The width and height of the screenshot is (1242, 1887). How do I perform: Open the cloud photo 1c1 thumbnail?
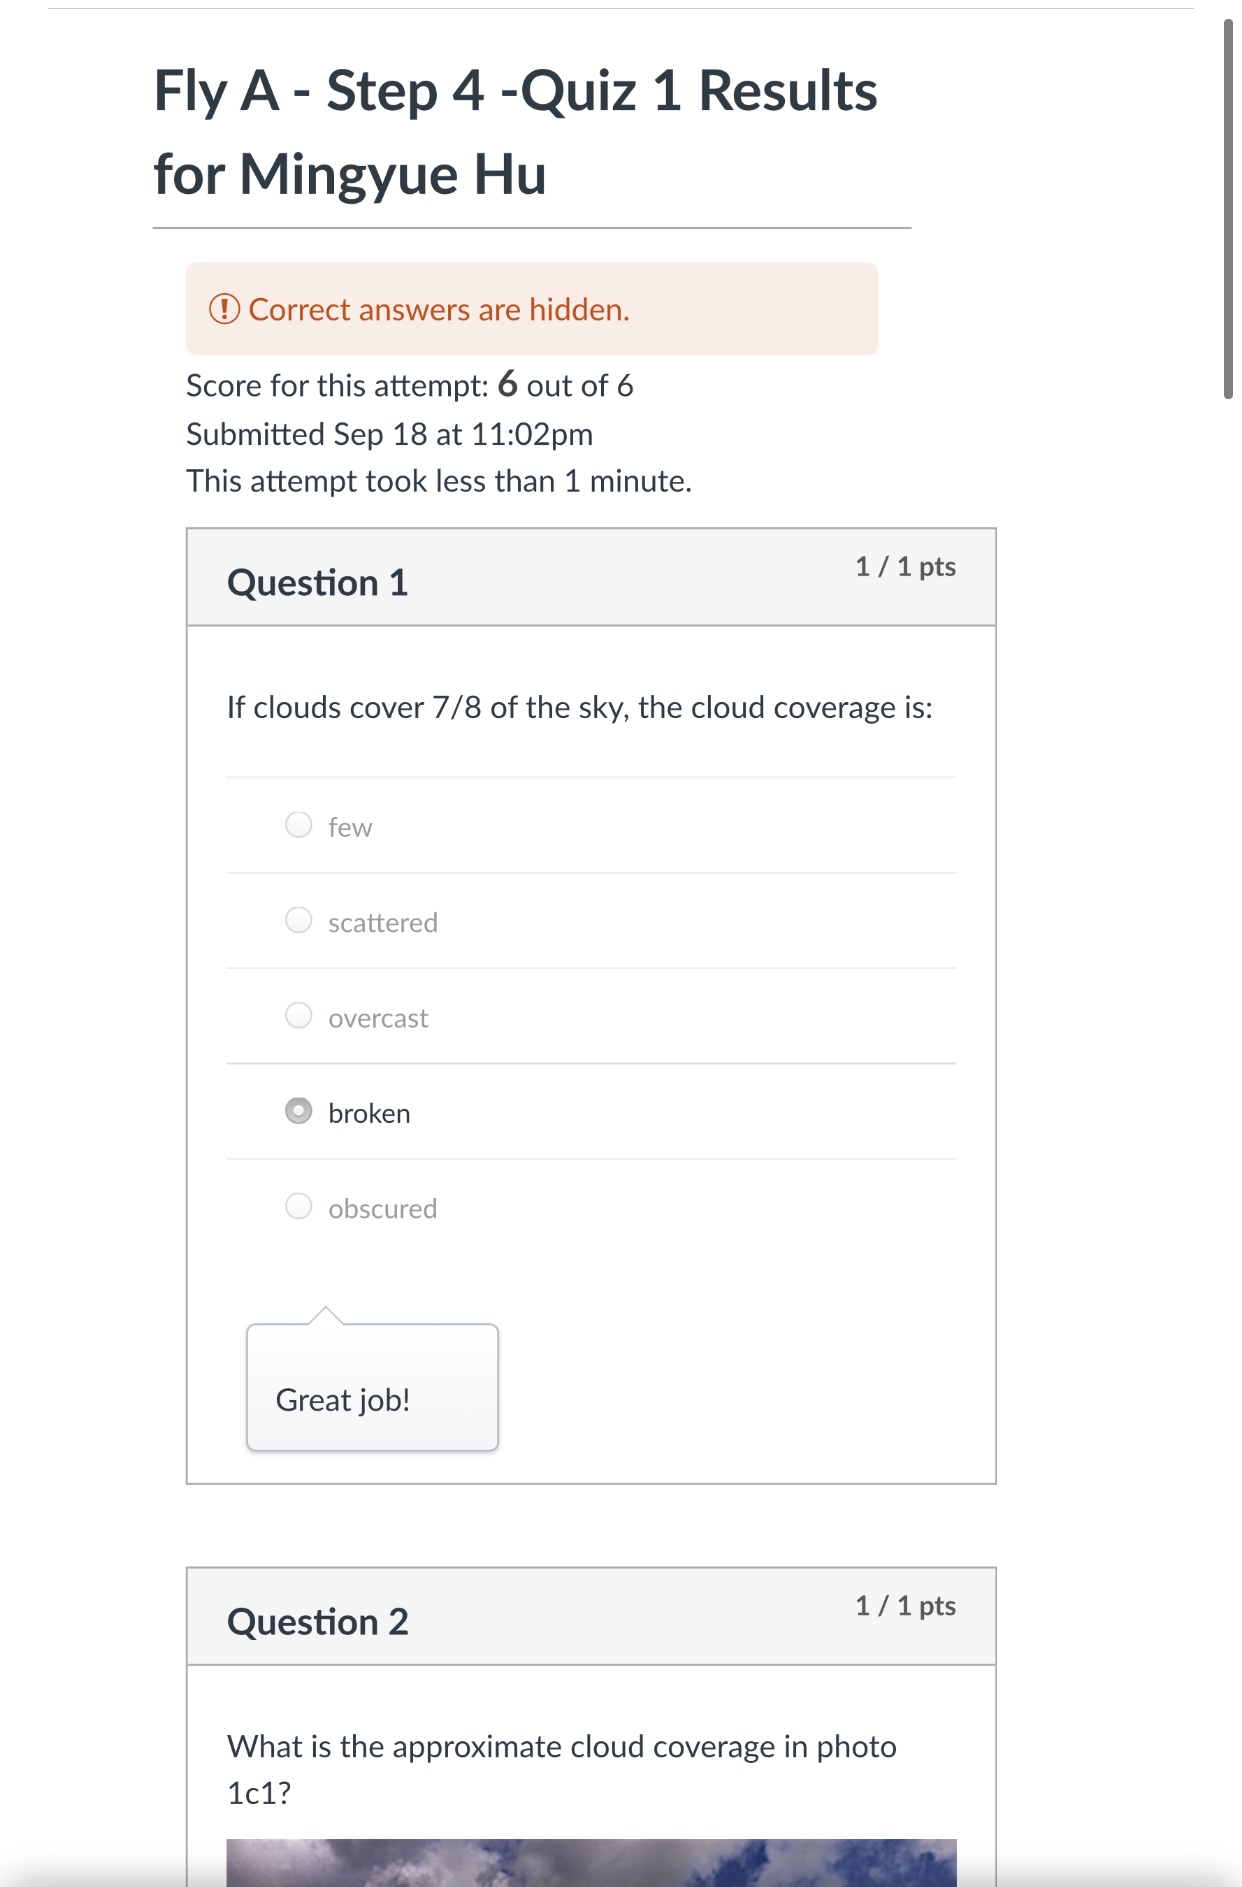(x=591, y=1862)
